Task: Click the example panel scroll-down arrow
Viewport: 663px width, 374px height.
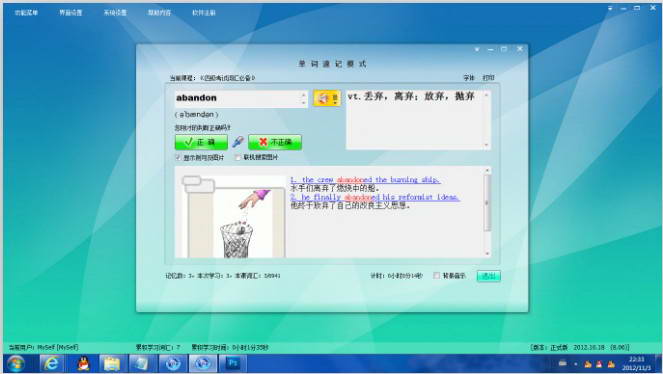Action: pos(487,254)
